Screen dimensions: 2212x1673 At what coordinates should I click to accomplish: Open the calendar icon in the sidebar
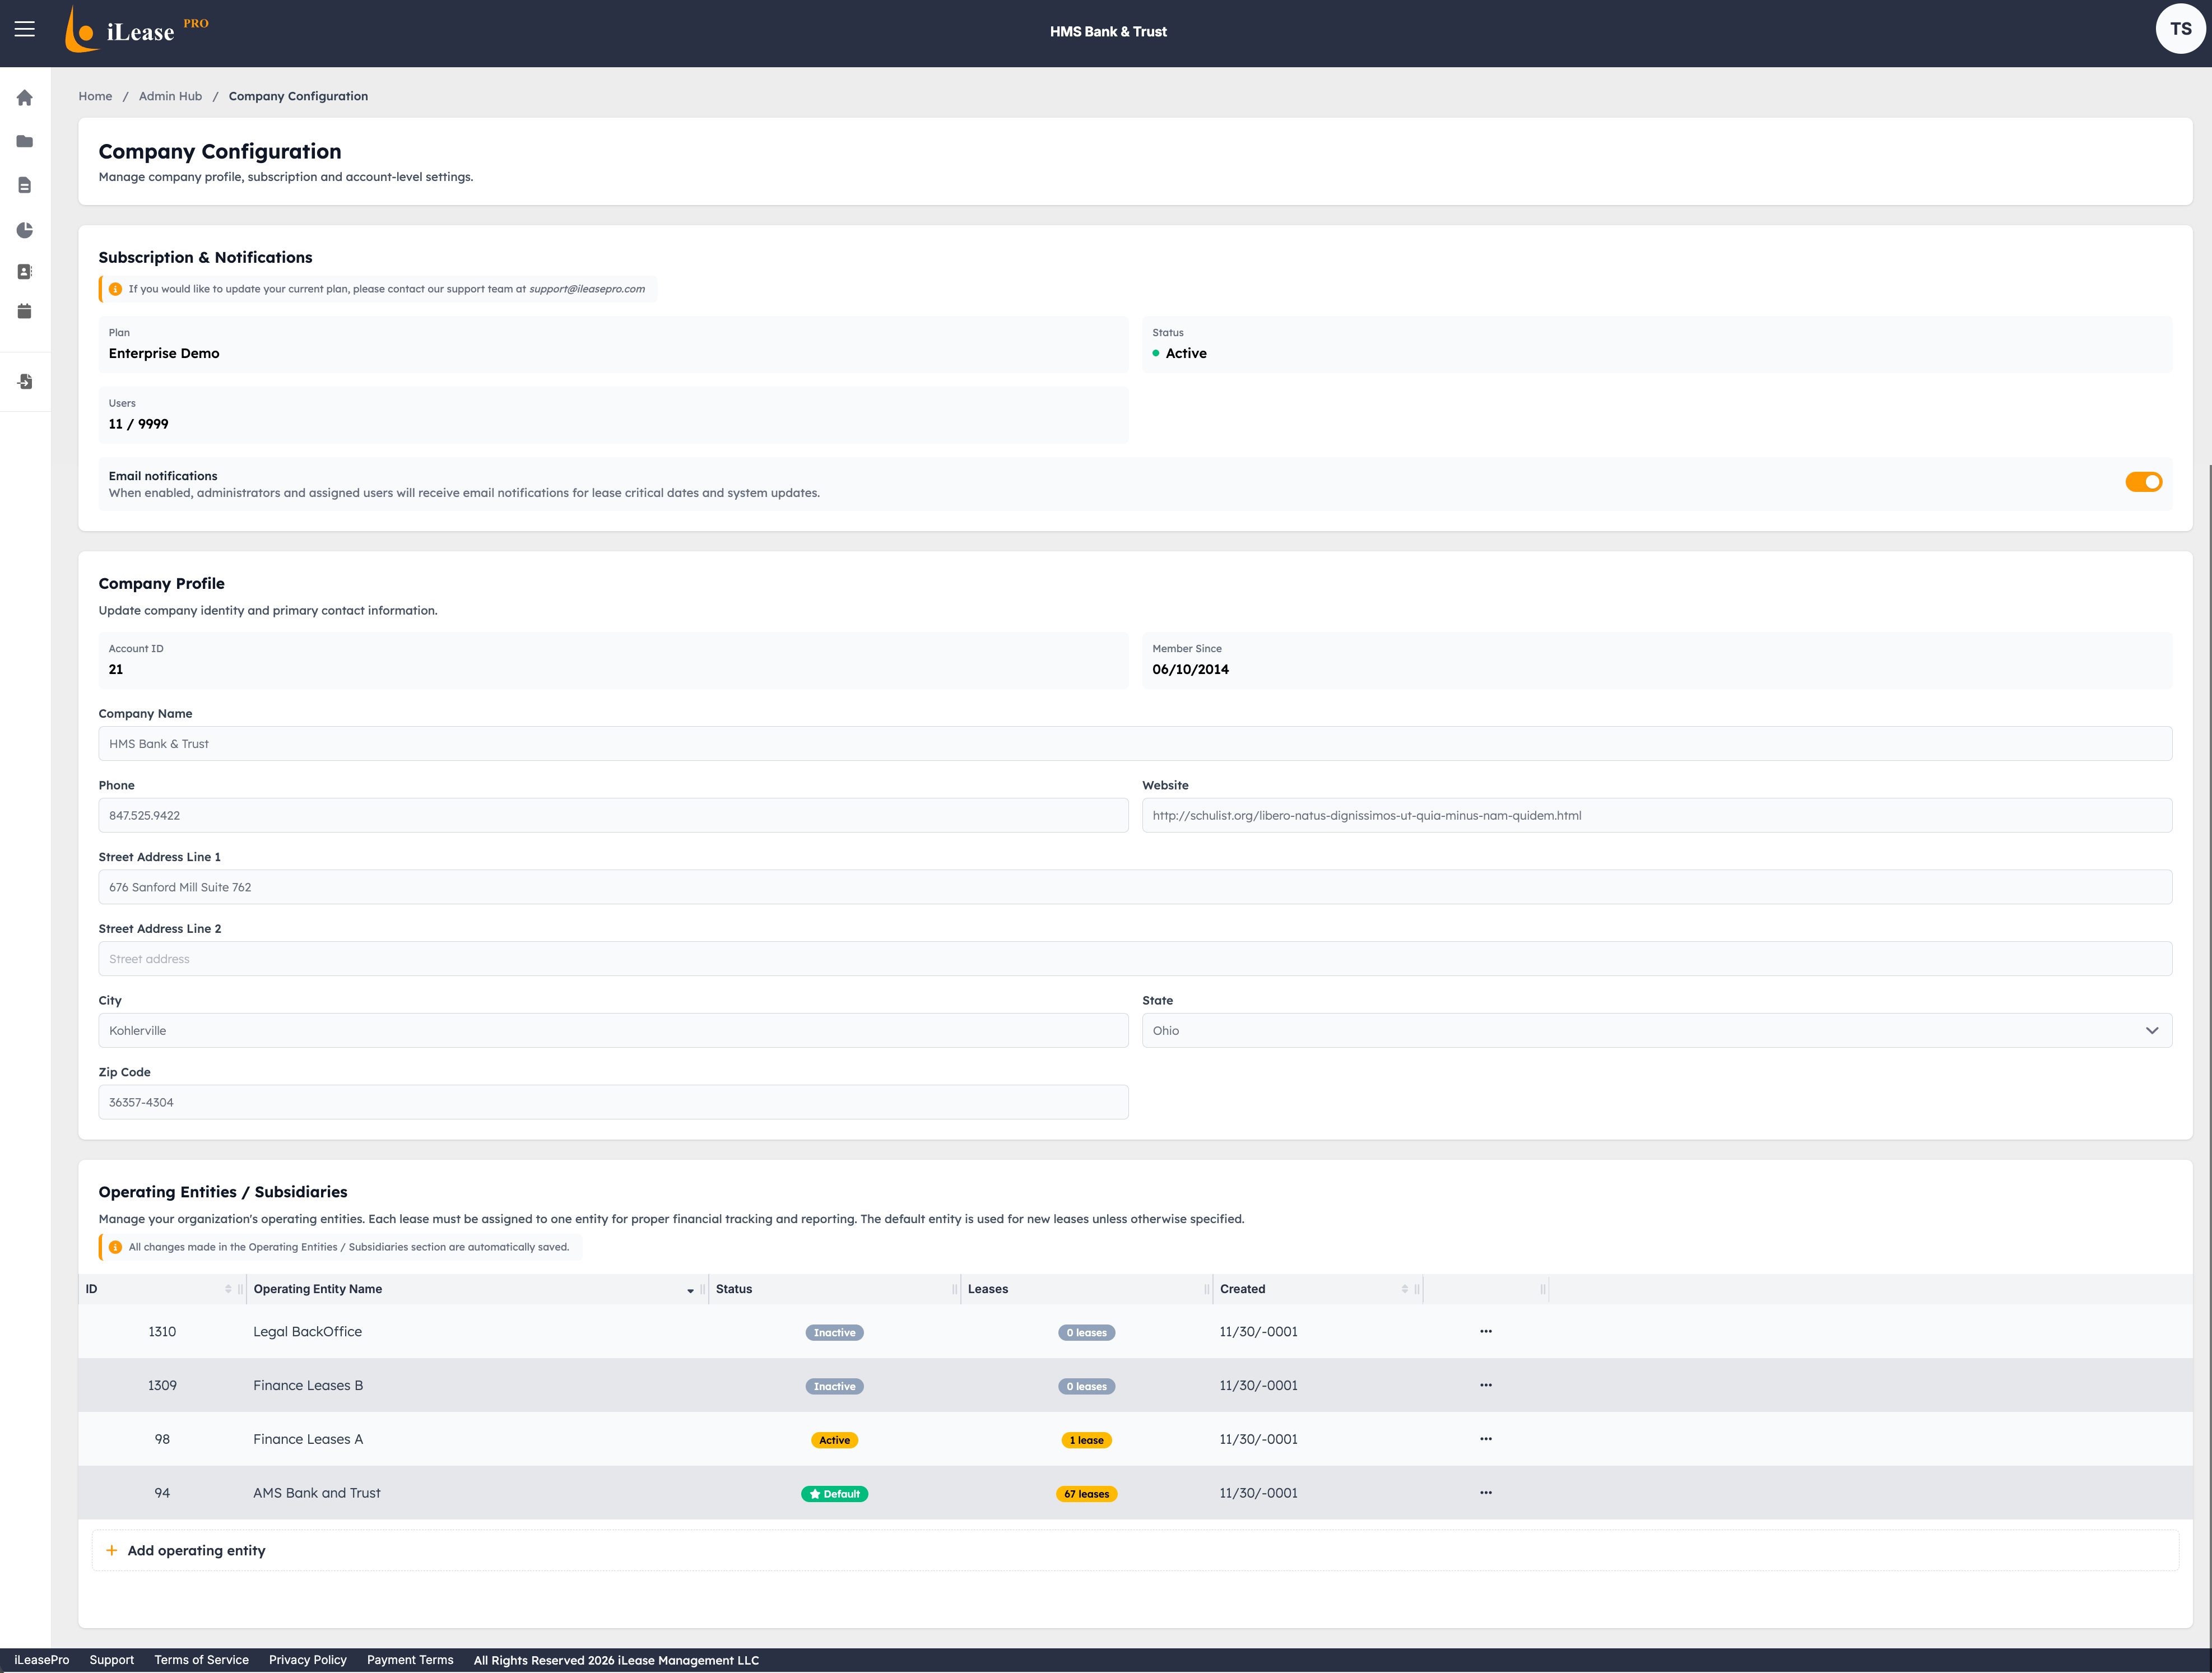[24, 311]
